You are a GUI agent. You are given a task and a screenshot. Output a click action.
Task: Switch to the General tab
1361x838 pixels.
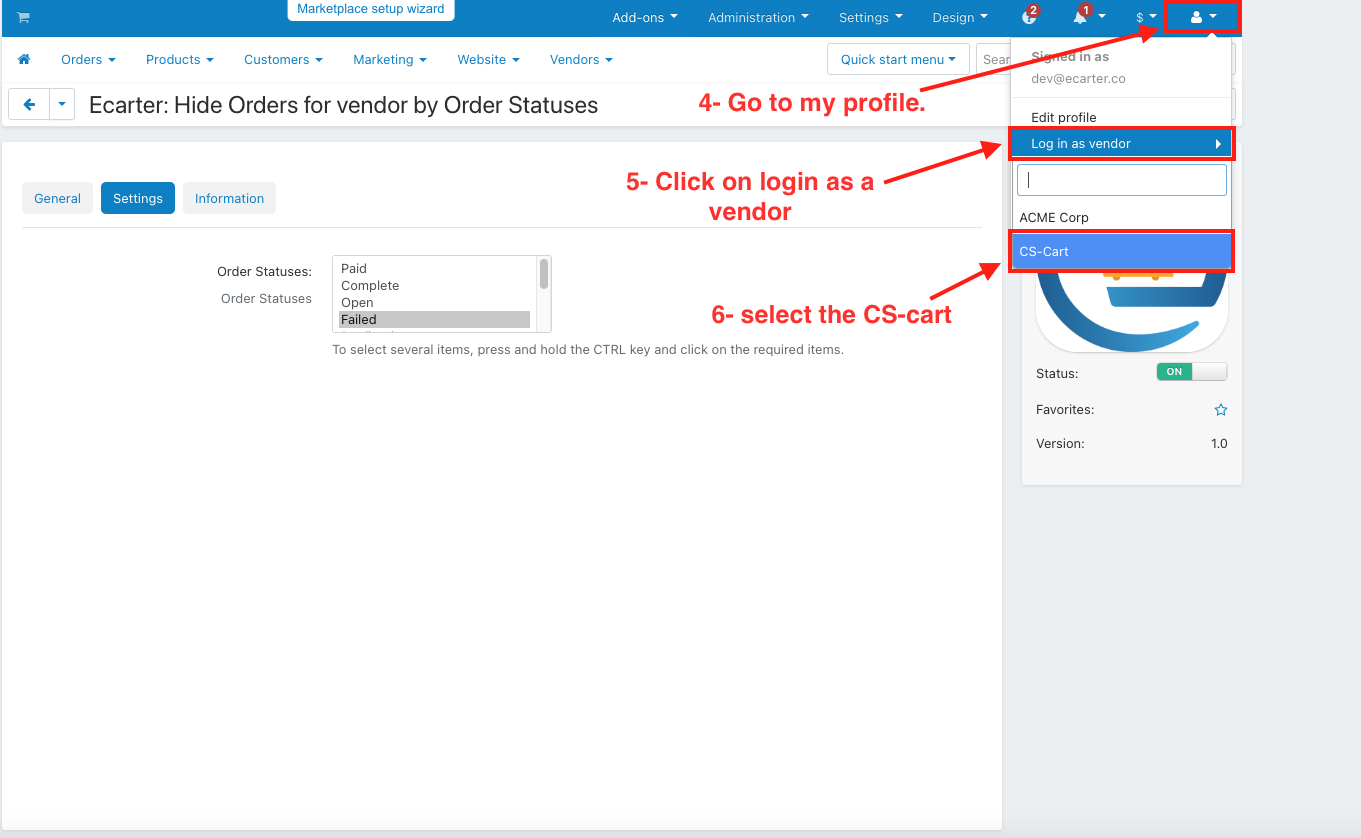(57, 198)
